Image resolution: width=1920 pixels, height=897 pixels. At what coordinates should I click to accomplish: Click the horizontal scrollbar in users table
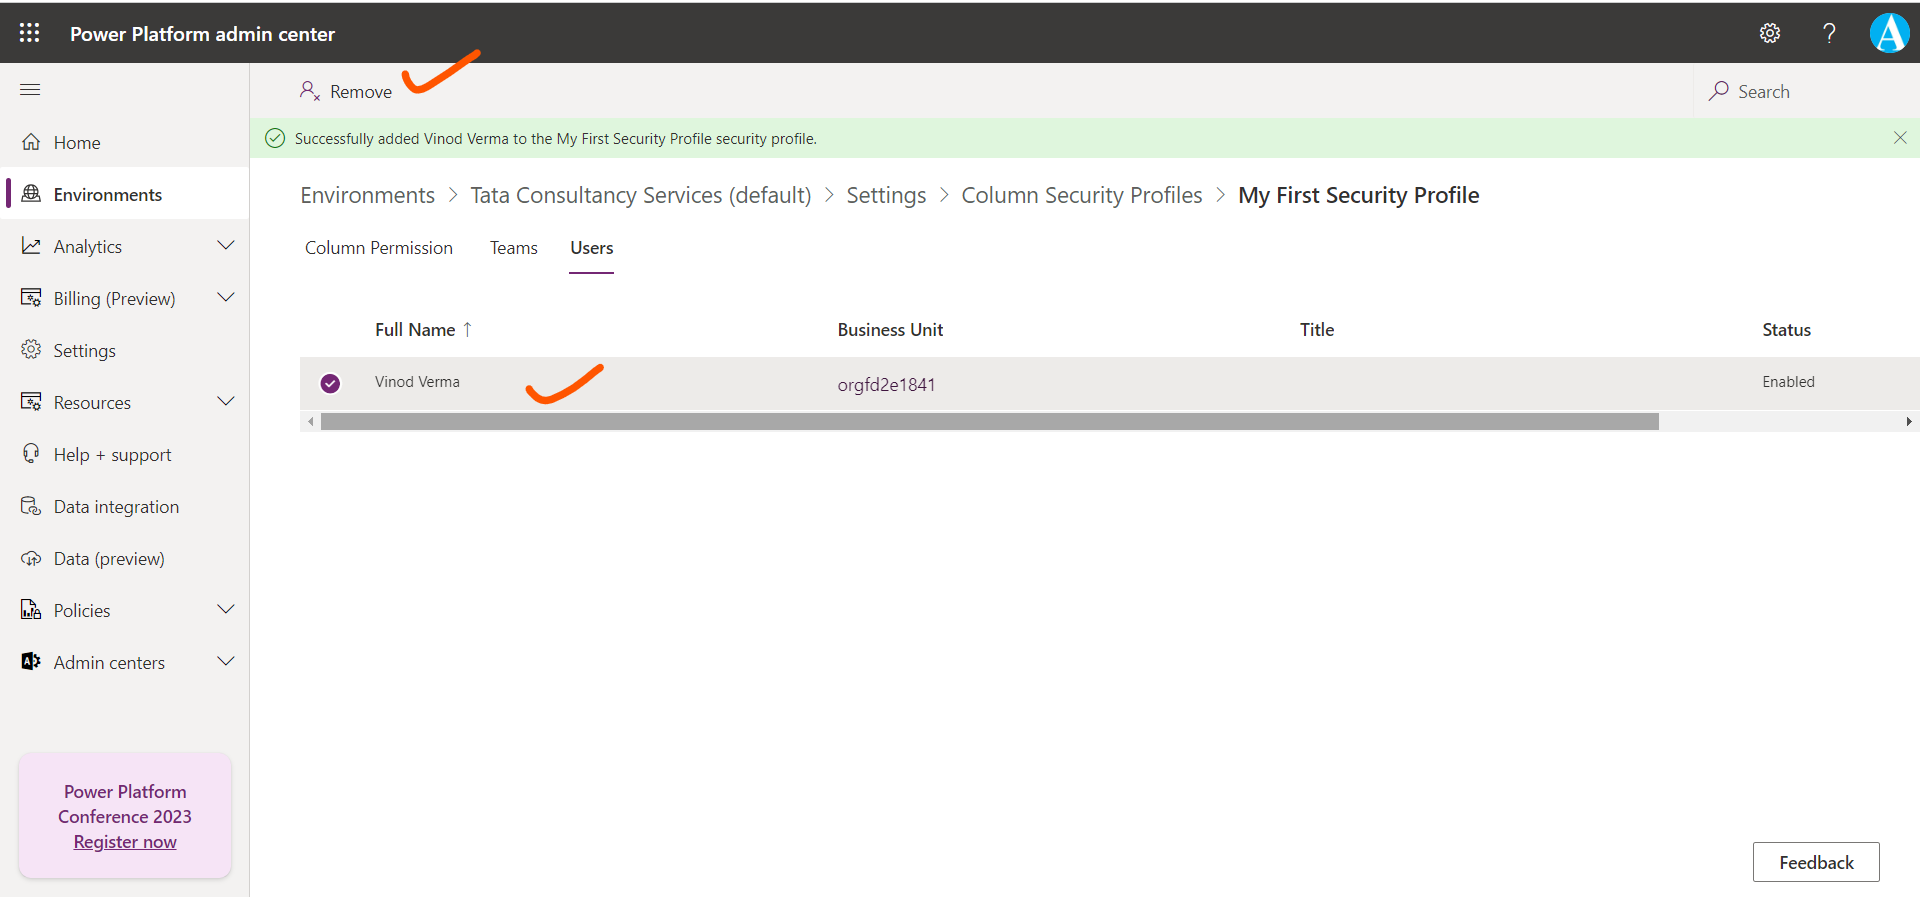tap(988, 422)
